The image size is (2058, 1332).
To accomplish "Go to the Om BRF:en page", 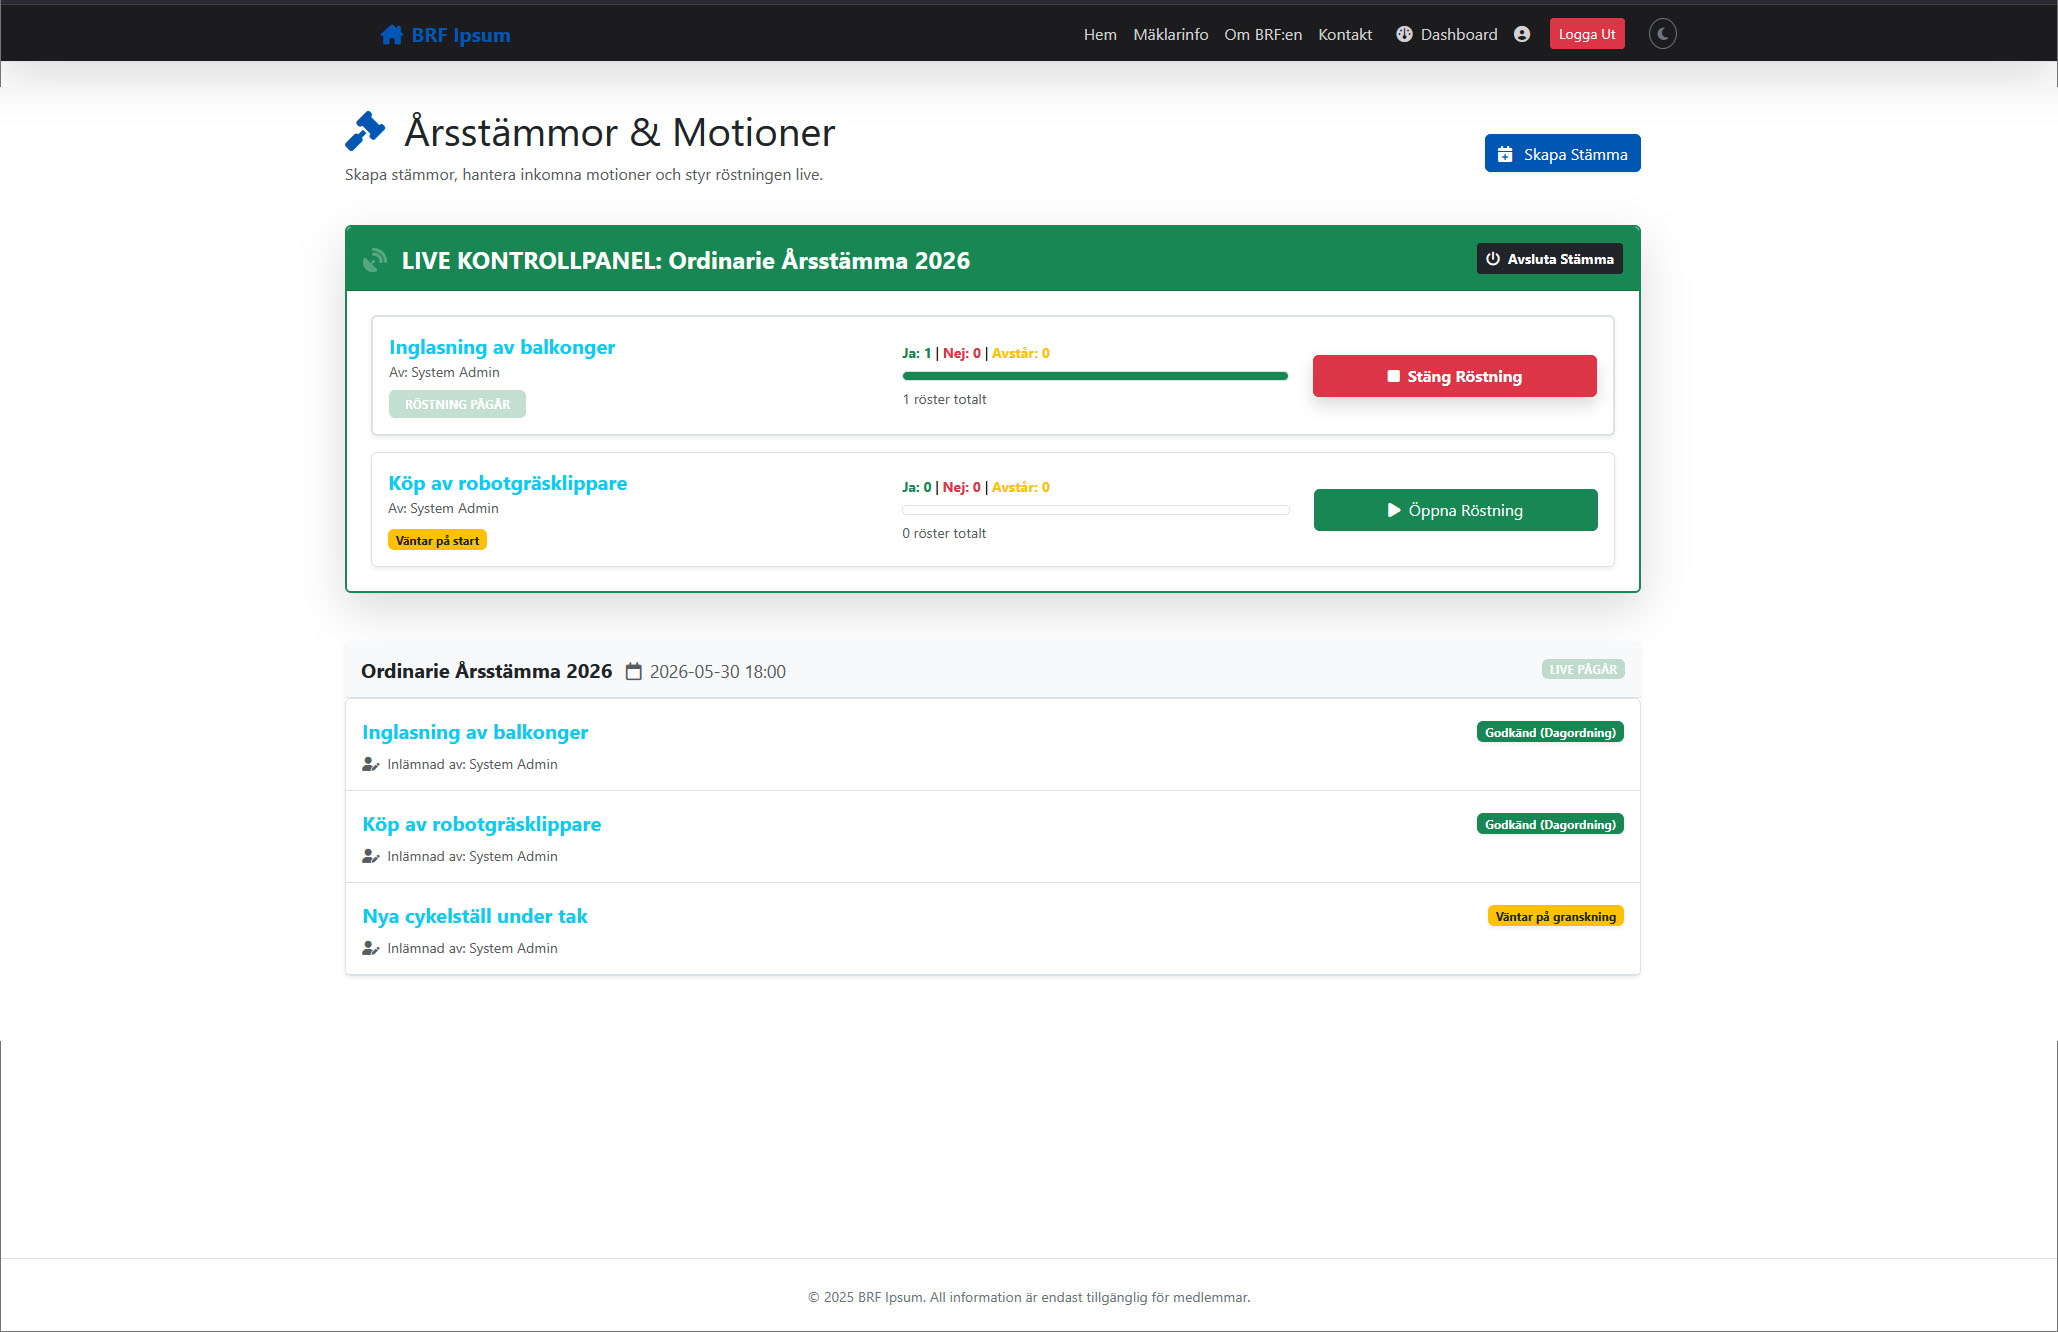I will tap(1263, 34).
